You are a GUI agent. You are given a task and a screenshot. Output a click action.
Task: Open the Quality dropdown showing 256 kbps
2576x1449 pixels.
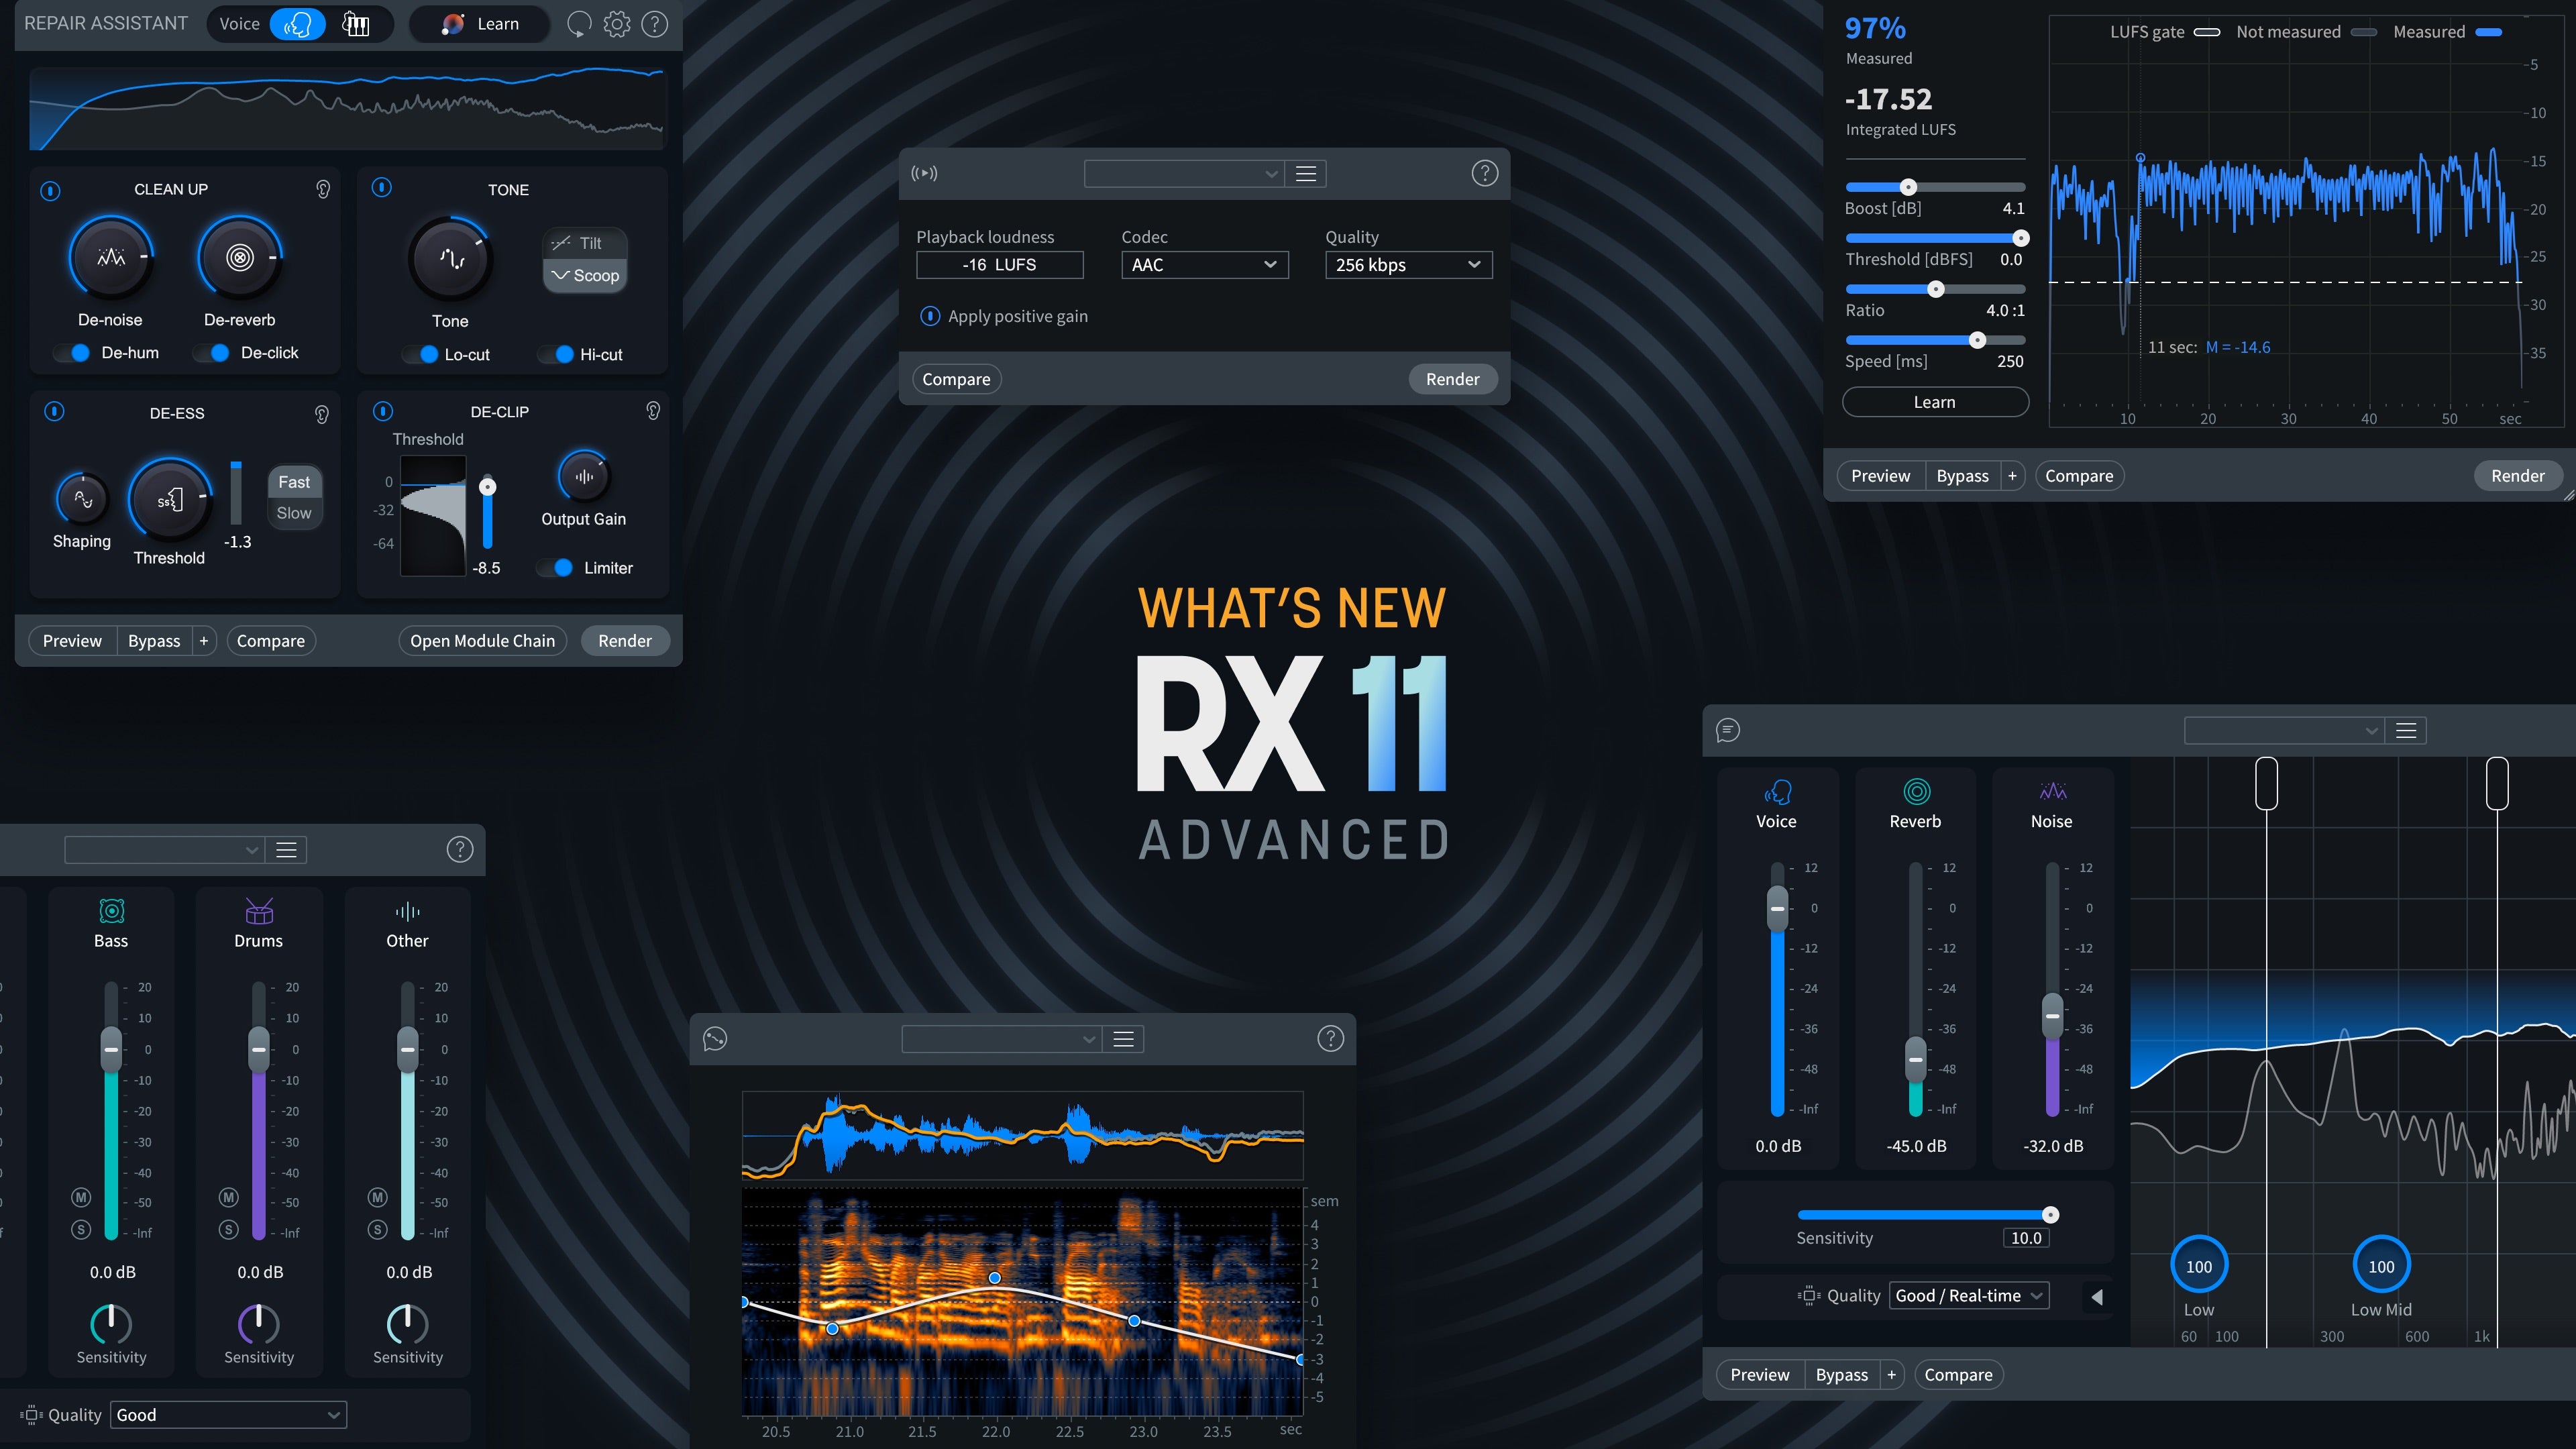(1408, 264)
